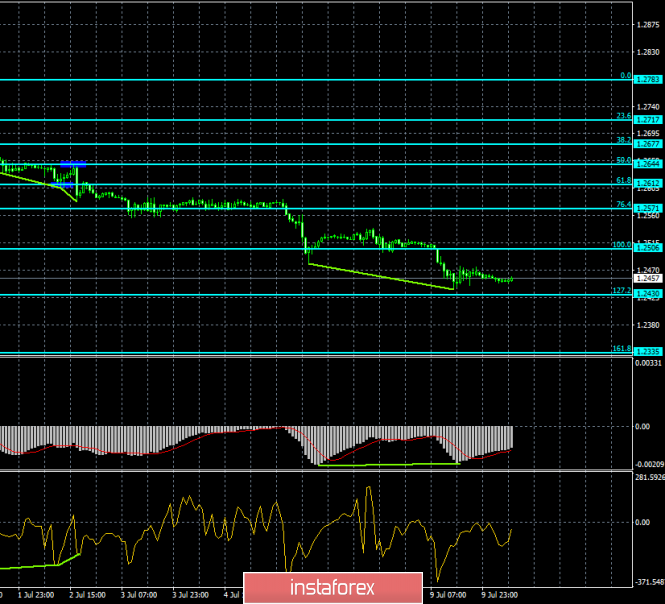The width and height of the screenshot is (665, 604).
Task: Select the 23.6 Fibonacci level label
Action: (623, 115)
